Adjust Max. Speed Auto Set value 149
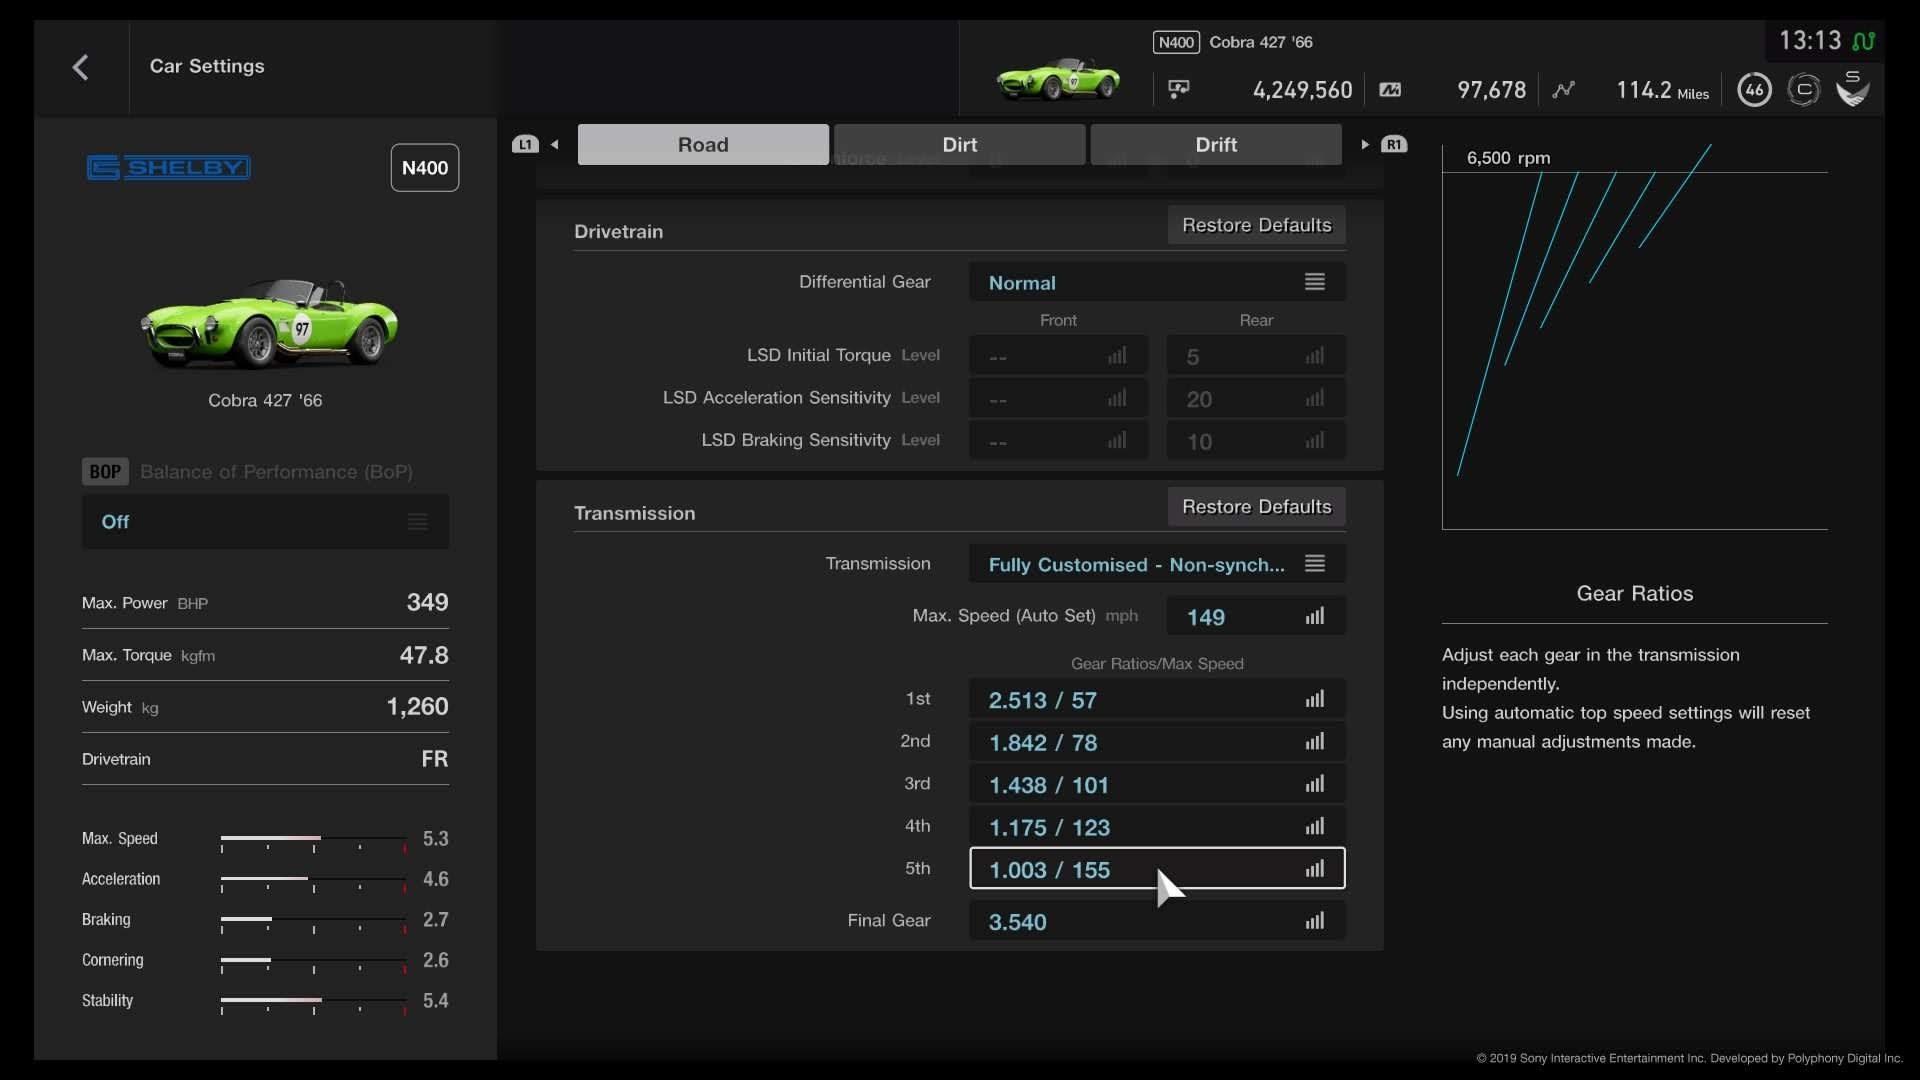 point(1256,616)
